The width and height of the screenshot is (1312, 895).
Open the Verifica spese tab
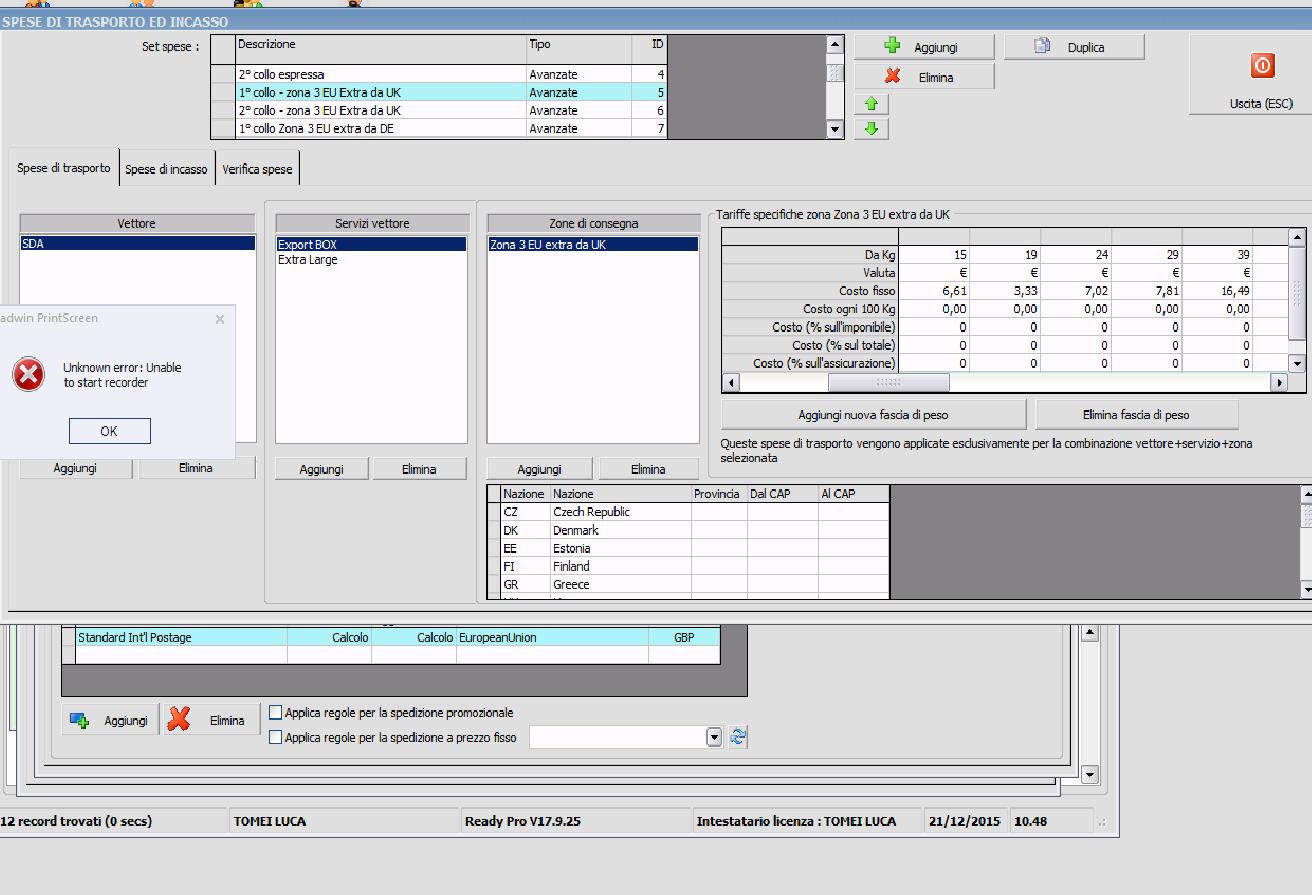click(257, 169)
